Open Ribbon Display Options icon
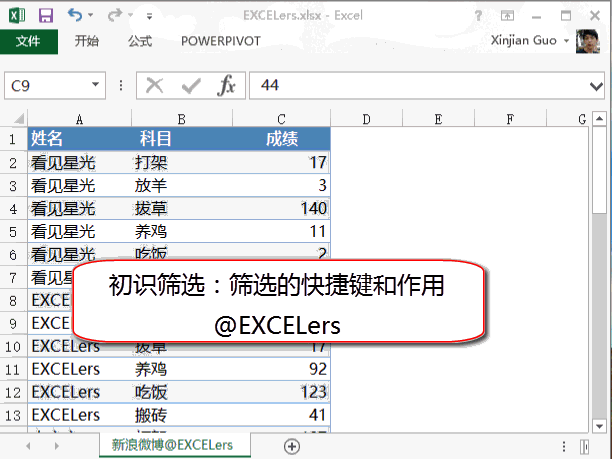Viewport: 612px width, 459px height. (x=508, y=16)
